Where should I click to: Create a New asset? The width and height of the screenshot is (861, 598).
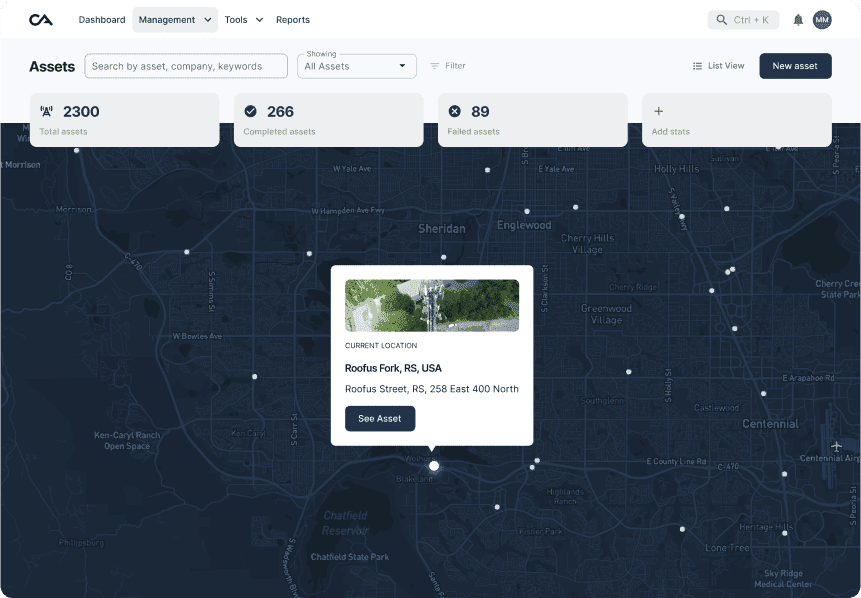(795, 66)
